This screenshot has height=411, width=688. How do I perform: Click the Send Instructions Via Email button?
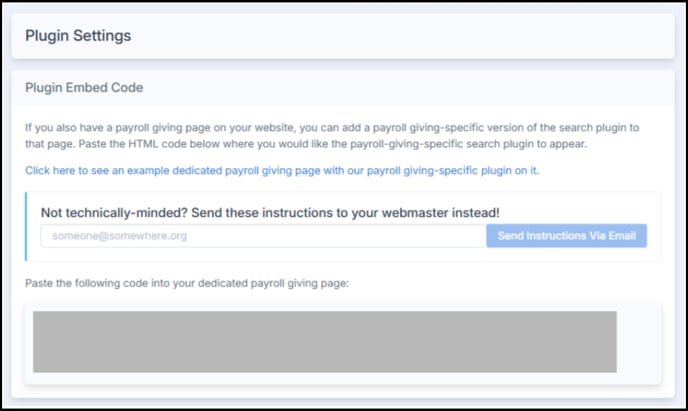(x=566, y=236)
